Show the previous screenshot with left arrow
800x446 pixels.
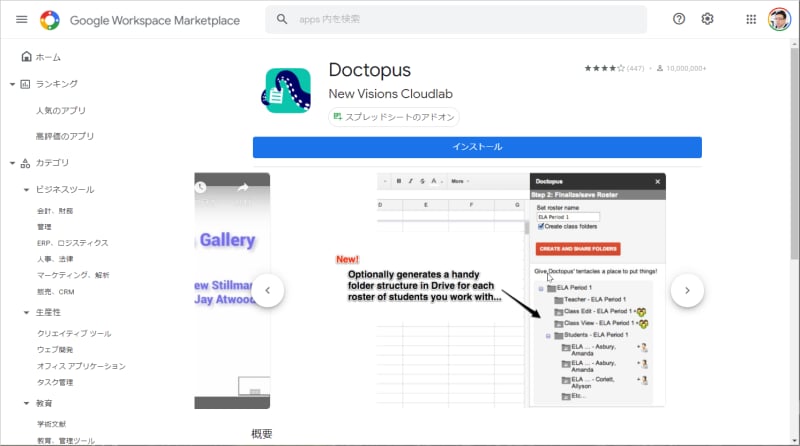267,290
